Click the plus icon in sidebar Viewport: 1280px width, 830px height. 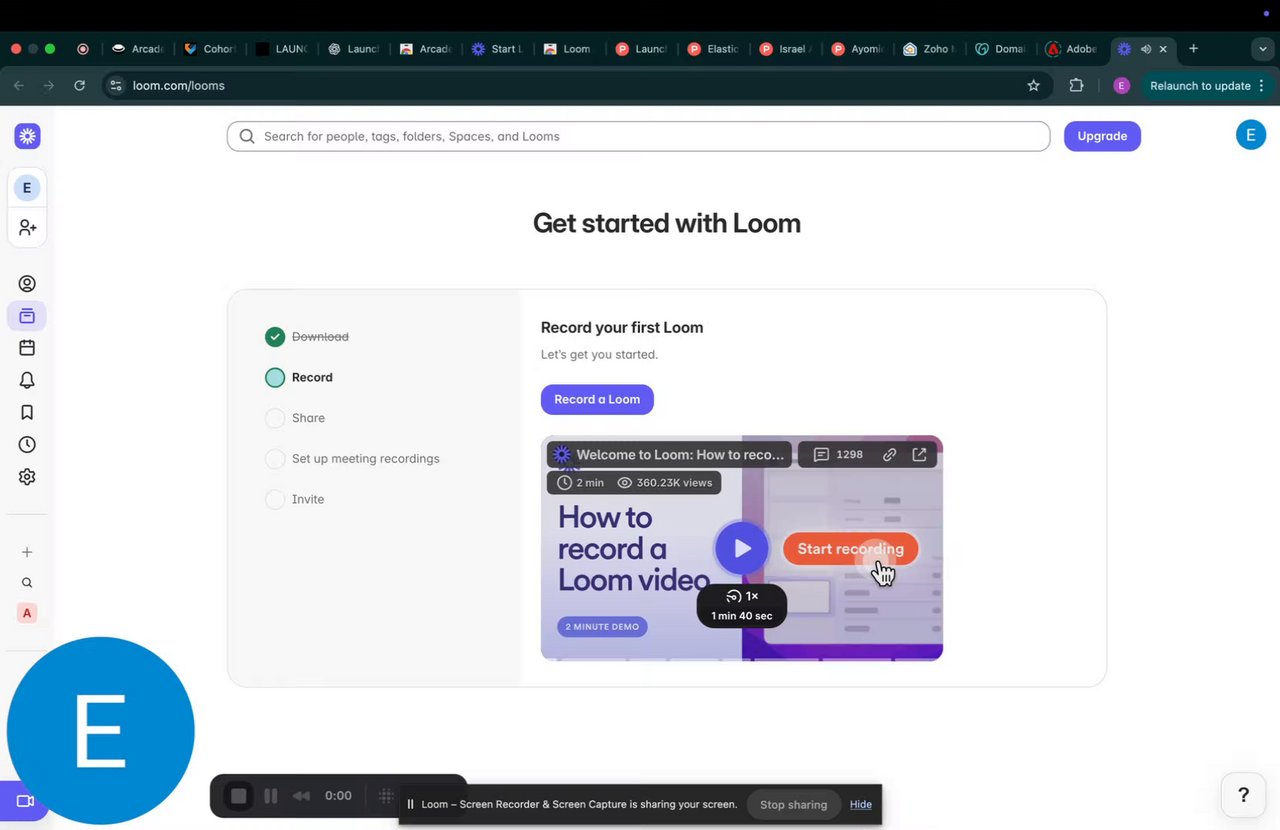click(27, 552)
